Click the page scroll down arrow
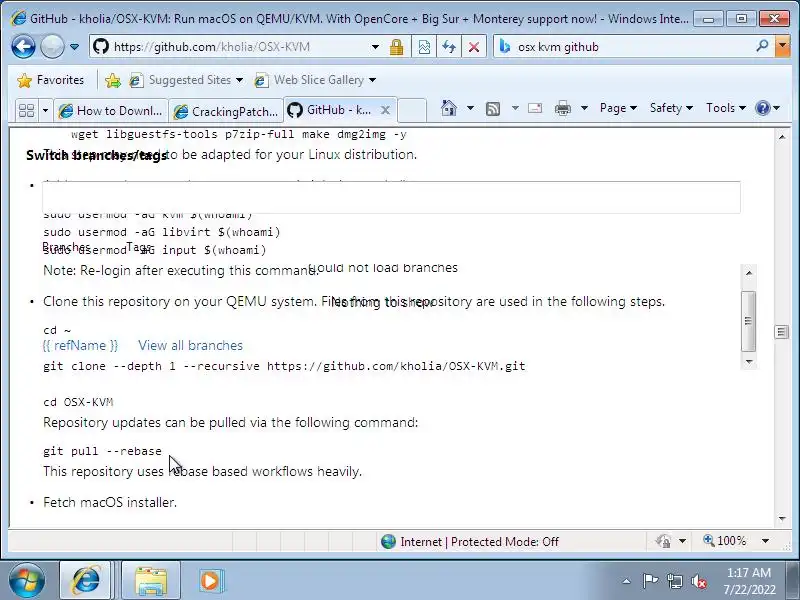 (782, 519)
